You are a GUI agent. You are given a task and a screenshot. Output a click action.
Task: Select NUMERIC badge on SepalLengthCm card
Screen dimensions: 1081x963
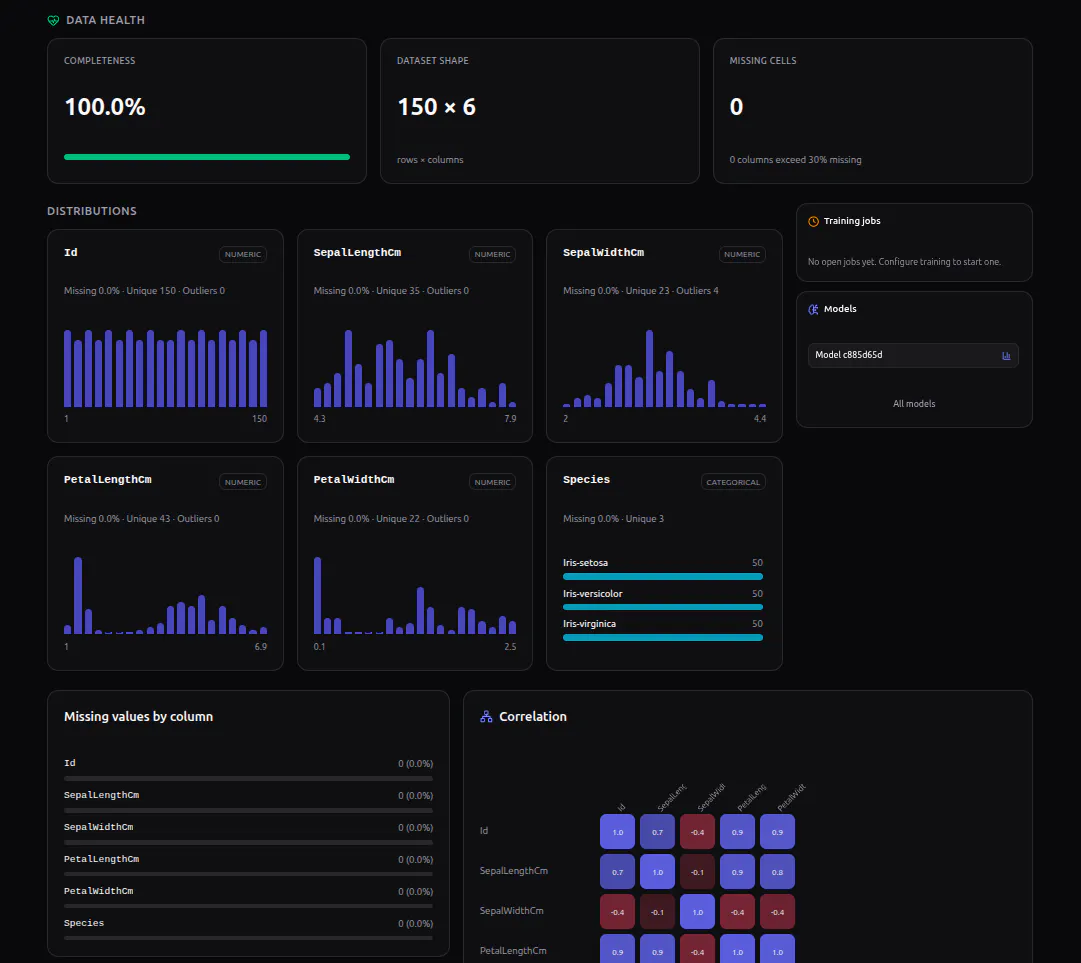point(492,254)
